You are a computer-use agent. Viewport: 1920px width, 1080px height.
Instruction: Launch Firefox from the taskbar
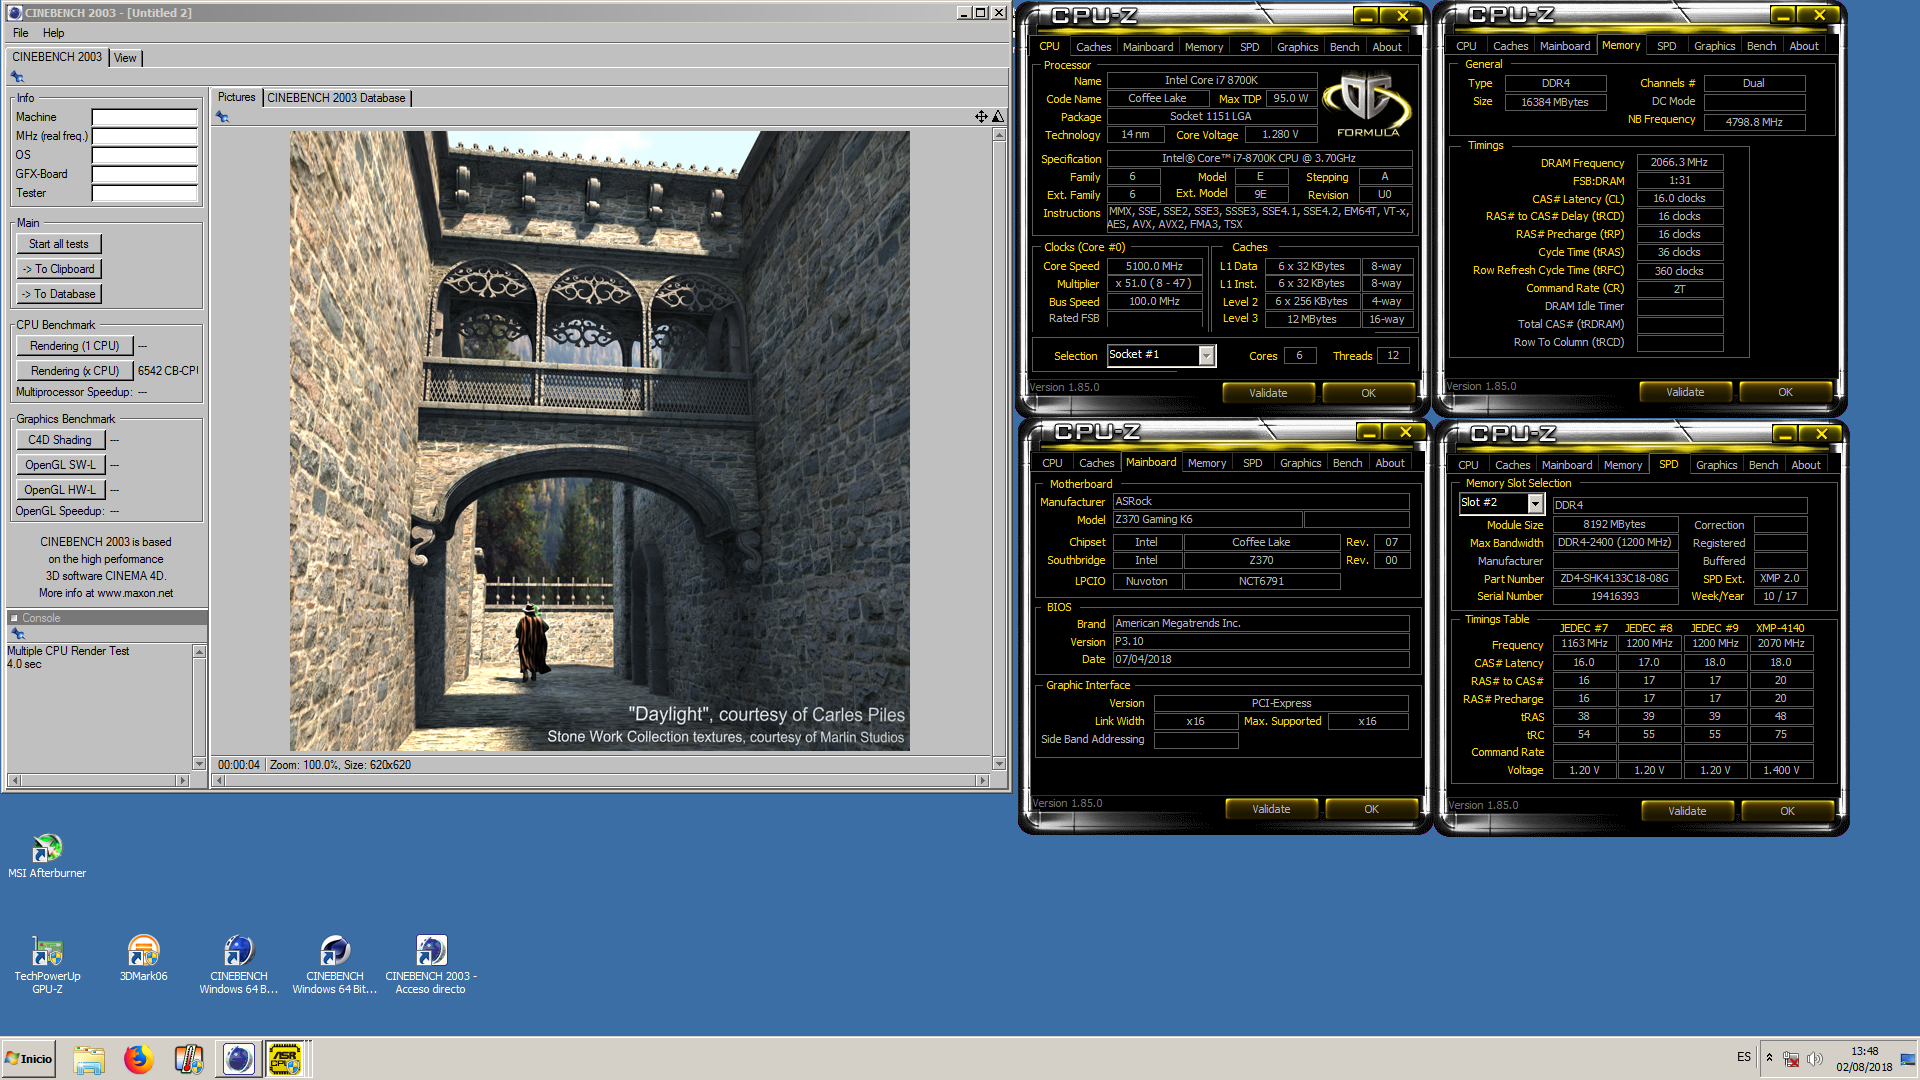point(138,1059)
